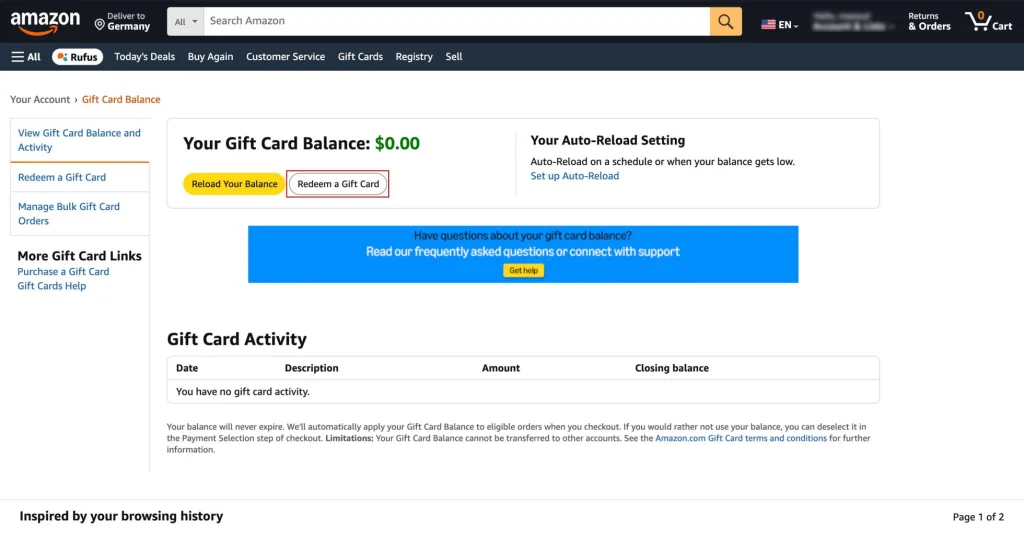Image resolution: width=1024 pixels, height=539 pixels.
Task: Click Gift Card Balance breadcrumb
Action: [x=121, y=99]
